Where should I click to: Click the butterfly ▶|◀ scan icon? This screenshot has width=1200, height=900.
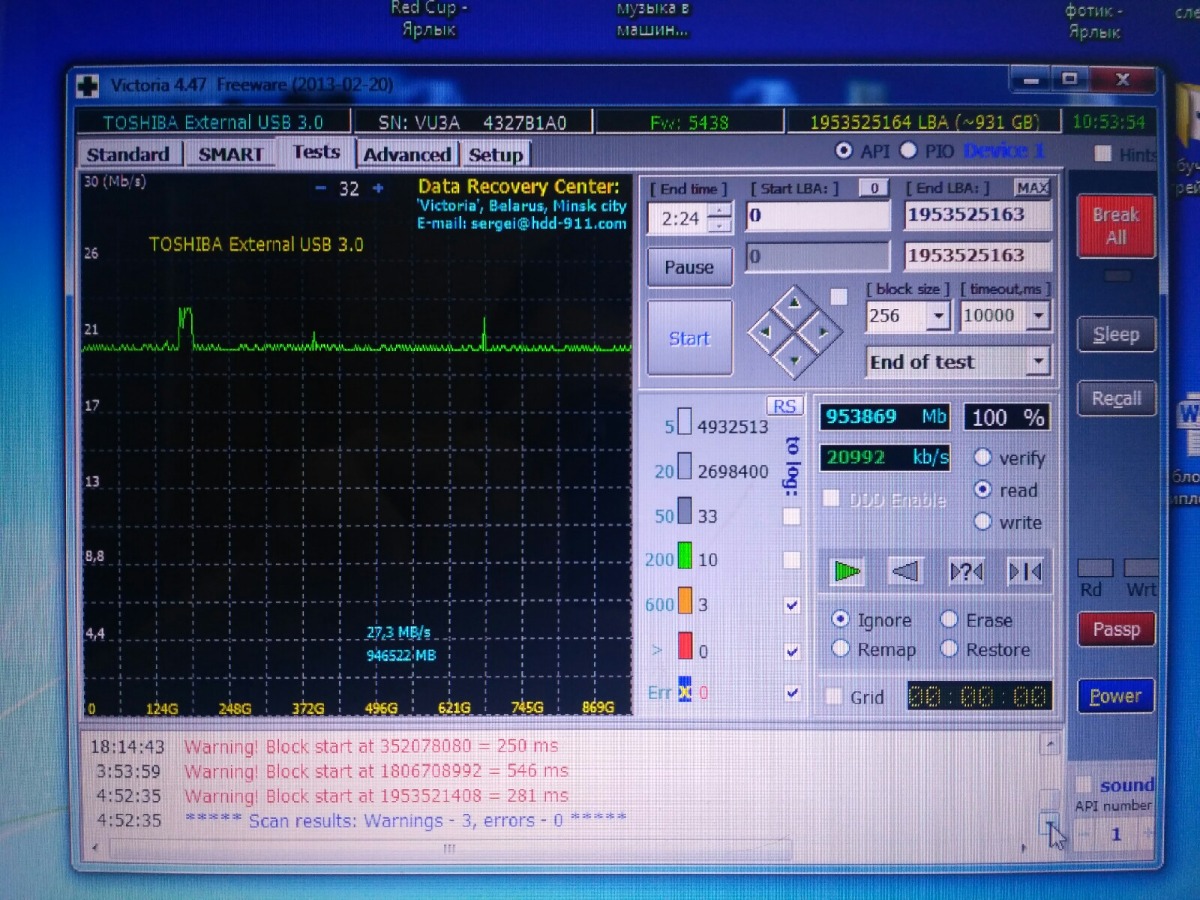[x=1025, y=571]
